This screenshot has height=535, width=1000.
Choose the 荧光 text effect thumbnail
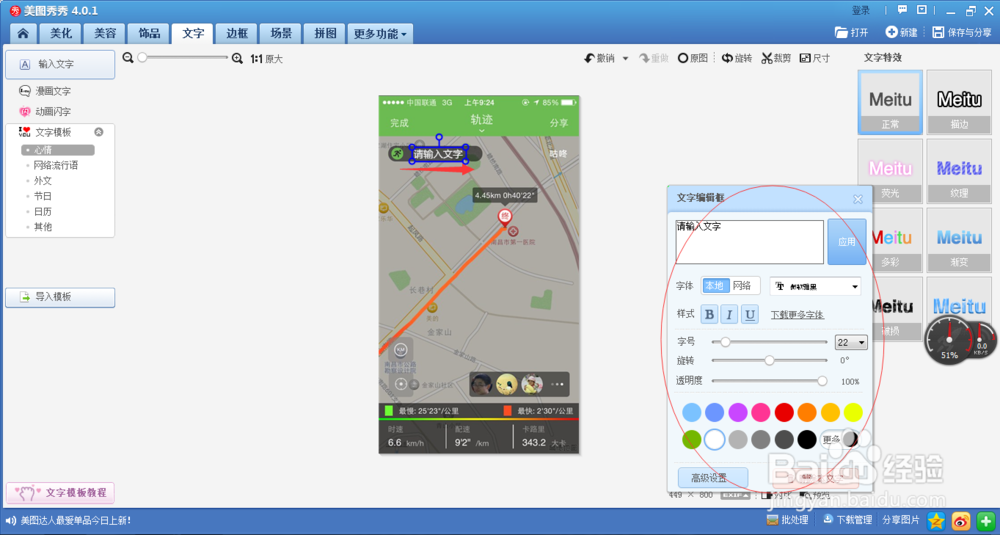coord(890,171)
